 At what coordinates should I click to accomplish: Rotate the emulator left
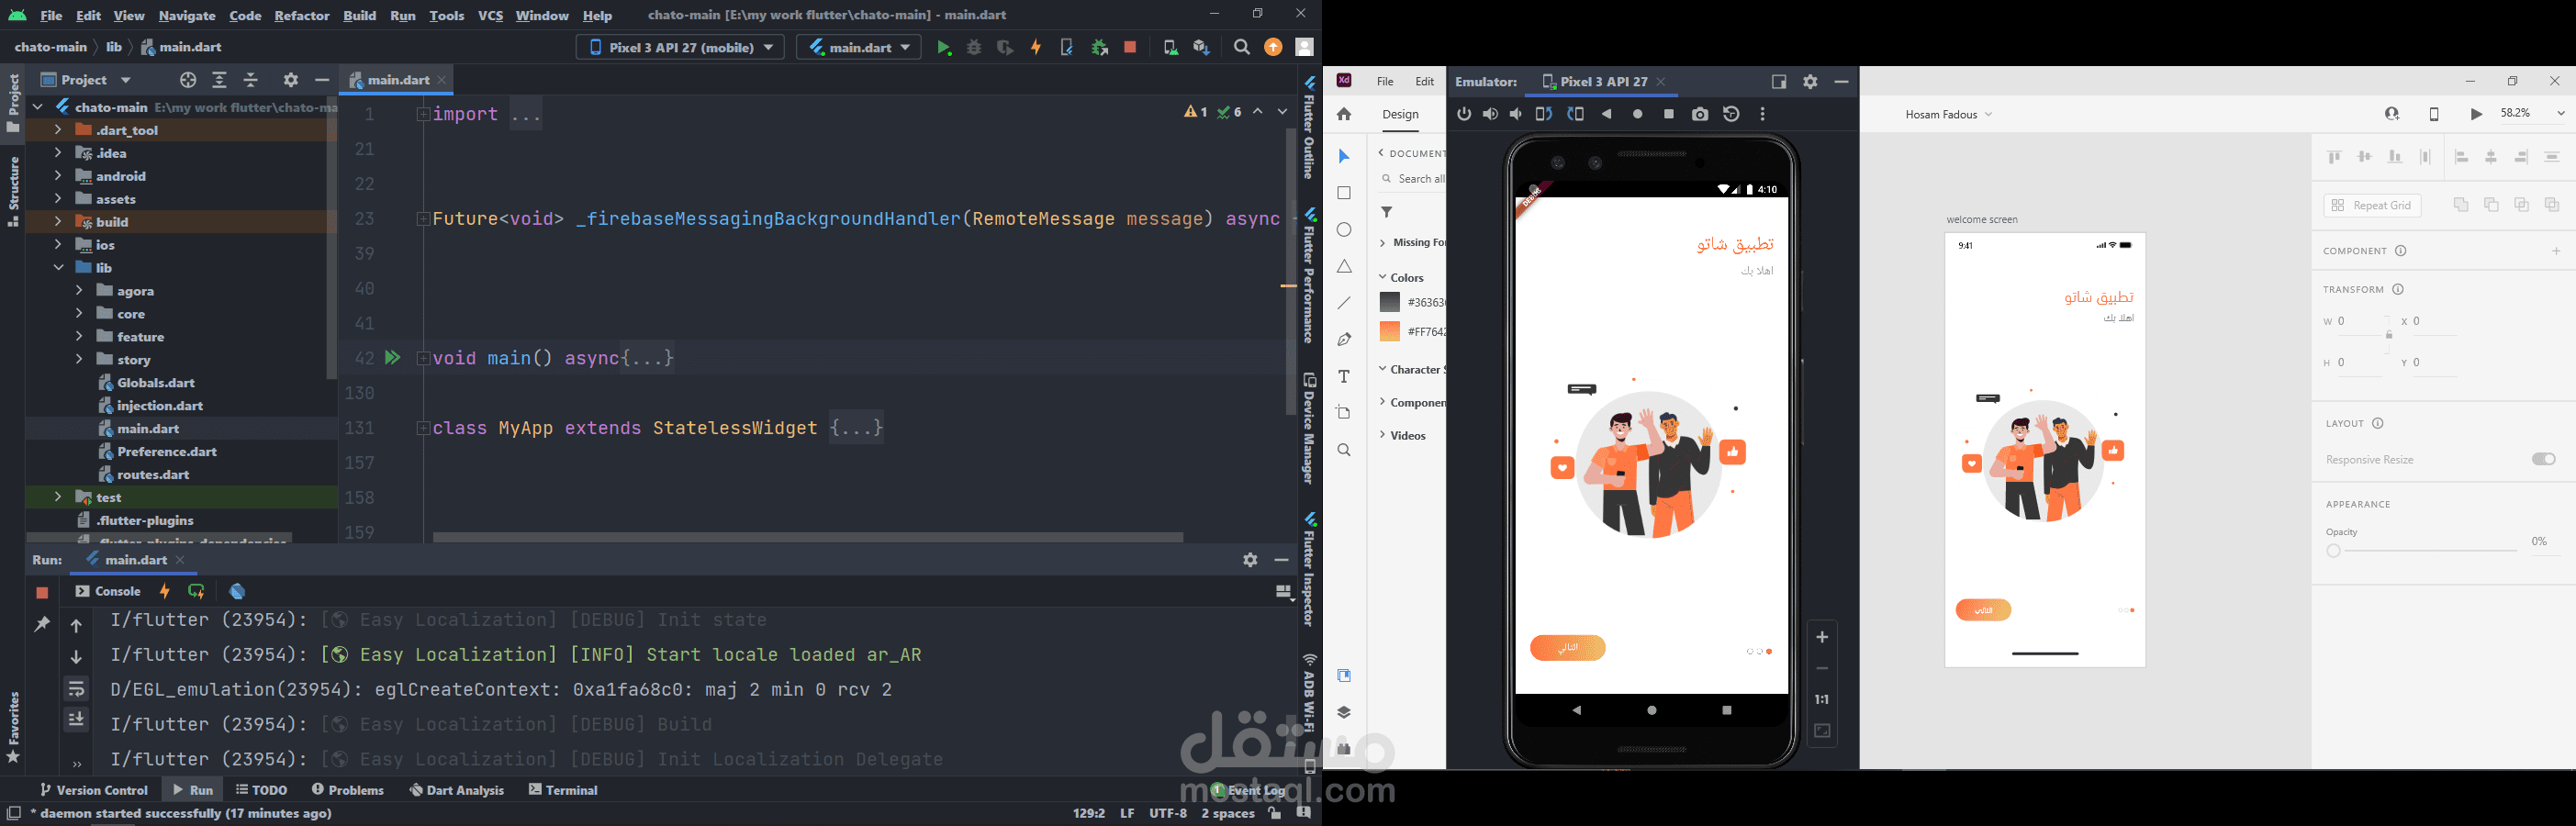tap(1543, 114)
